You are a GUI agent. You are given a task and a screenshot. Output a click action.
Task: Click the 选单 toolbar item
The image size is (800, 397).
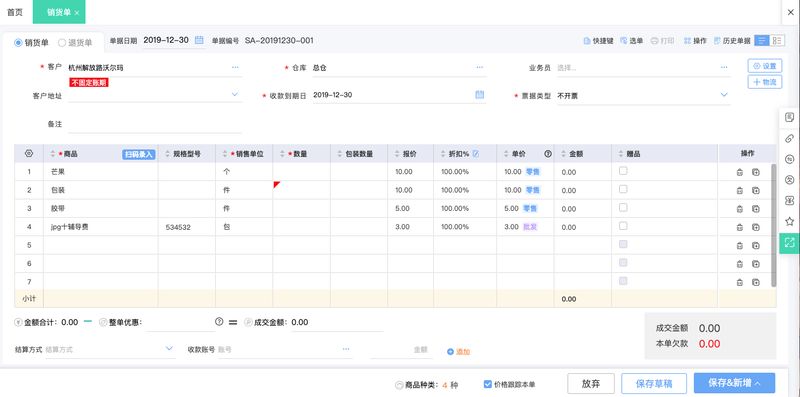pyautogui.click(x=632, y=41)
